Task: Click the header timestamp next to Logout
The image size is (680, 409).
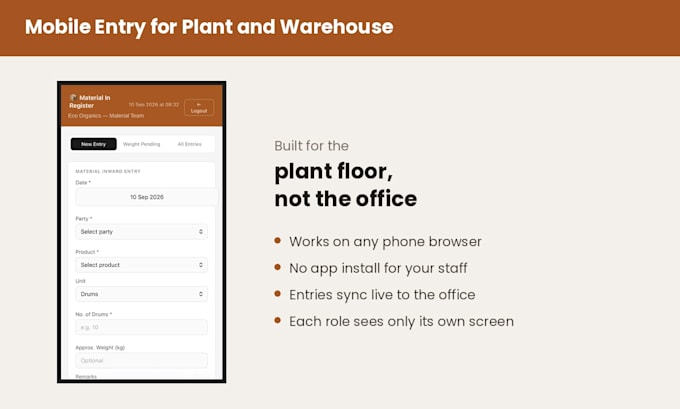Action: pos(154,105)
